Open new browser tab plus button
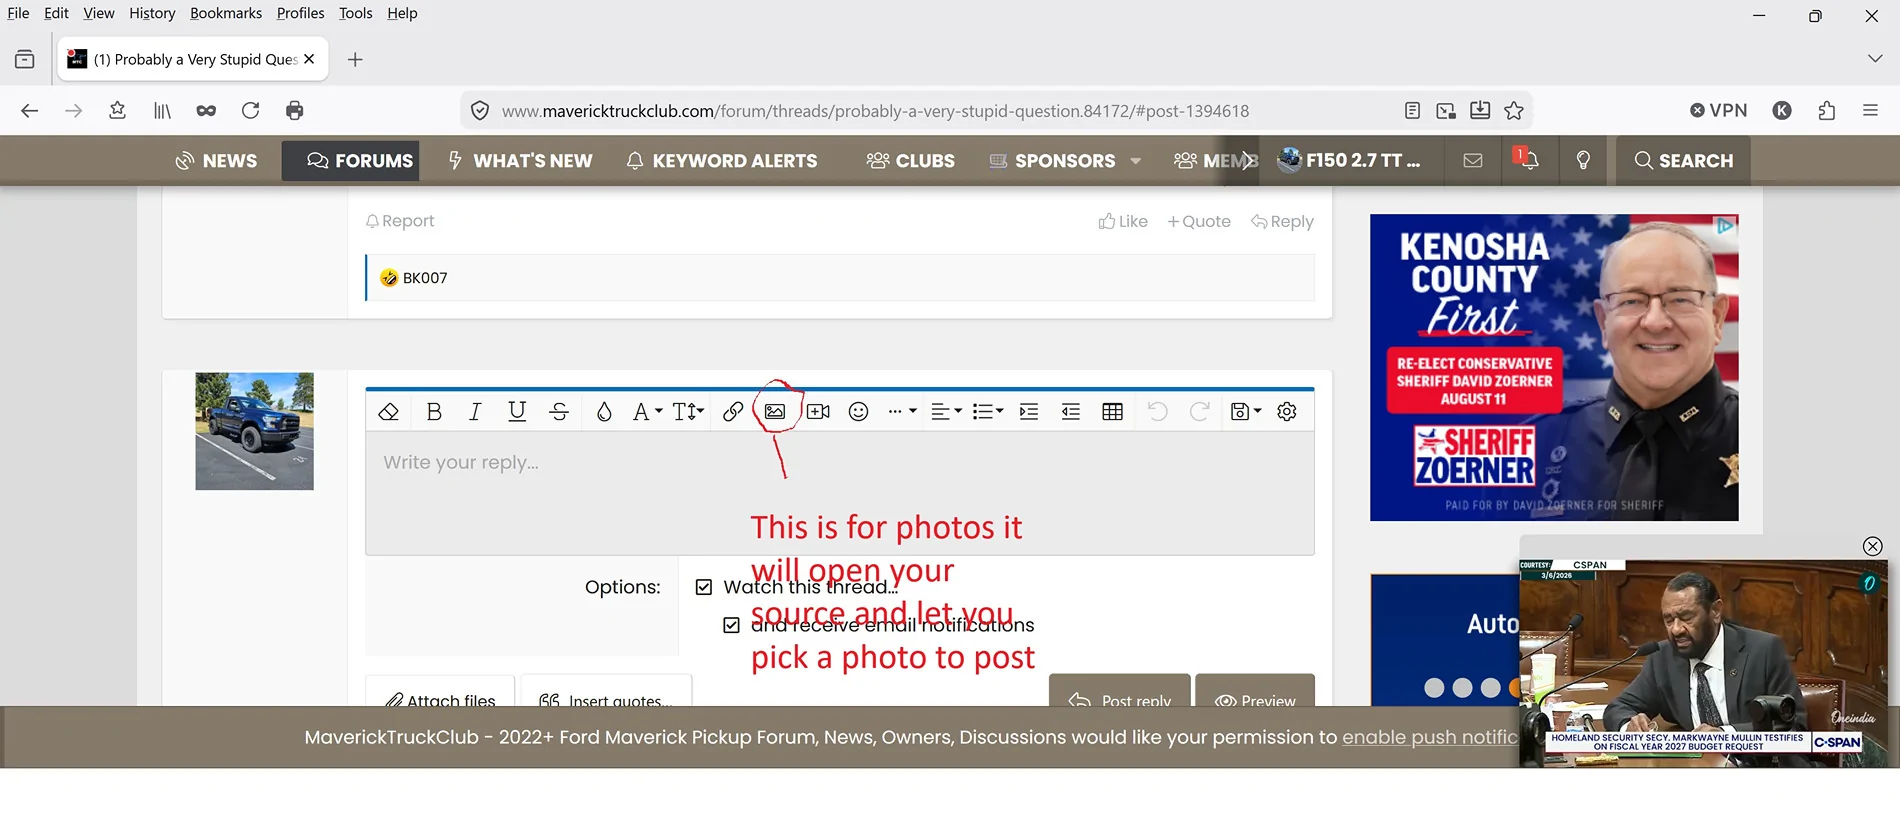This screenshot has width=1900, height=828. (x=355, y=60)
